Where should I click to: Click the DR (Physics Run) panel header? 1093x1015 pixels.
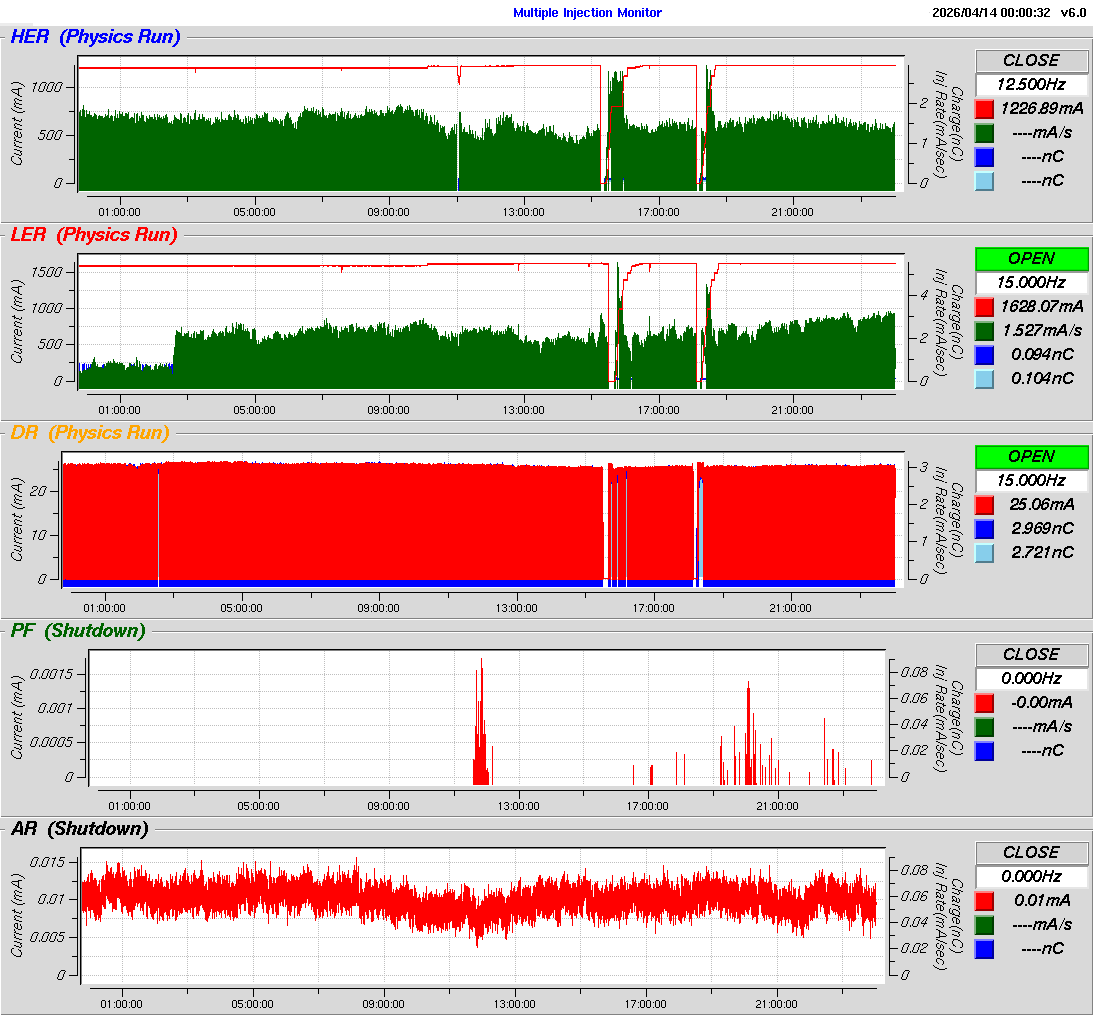point(89,433)
